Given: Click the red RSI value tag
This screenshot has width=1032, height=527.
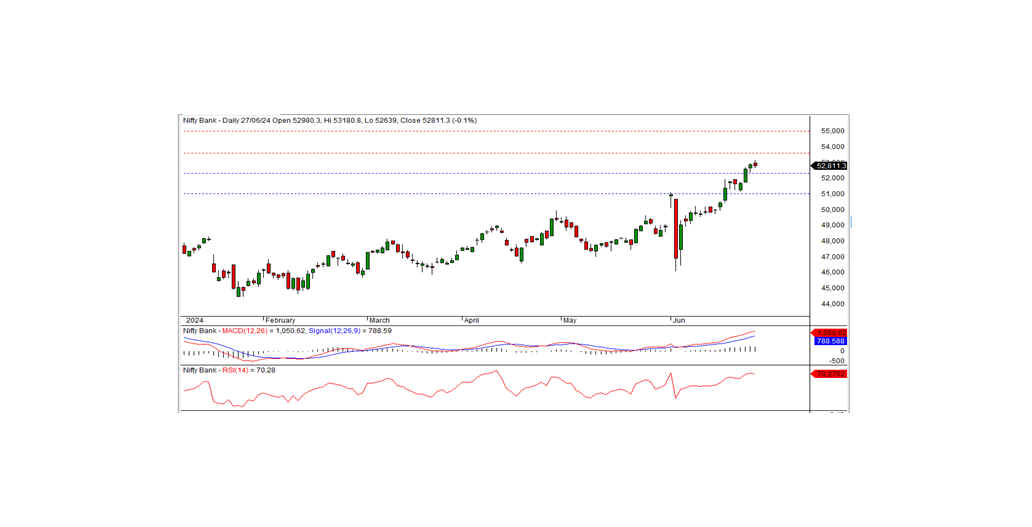Looking at the screenshot, I should click(830, 374).
